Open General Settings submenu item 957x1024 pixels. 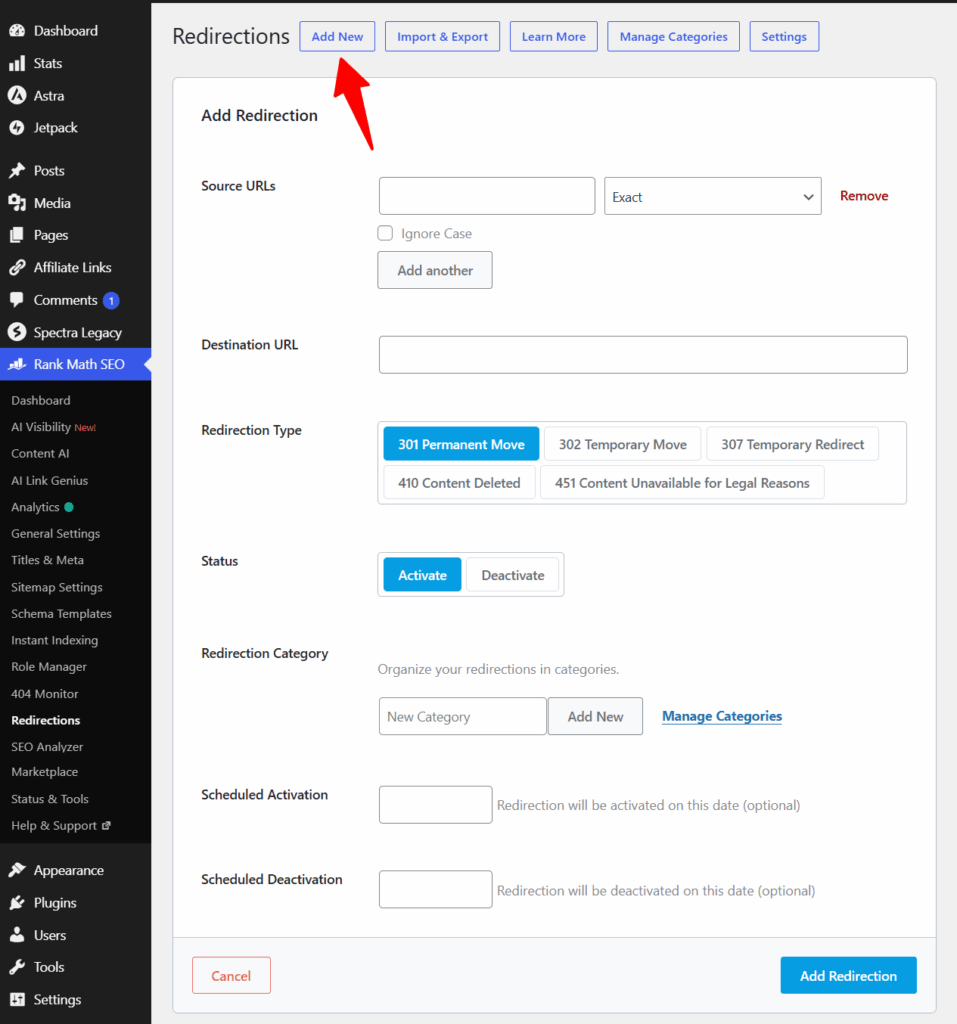point(56,534)
